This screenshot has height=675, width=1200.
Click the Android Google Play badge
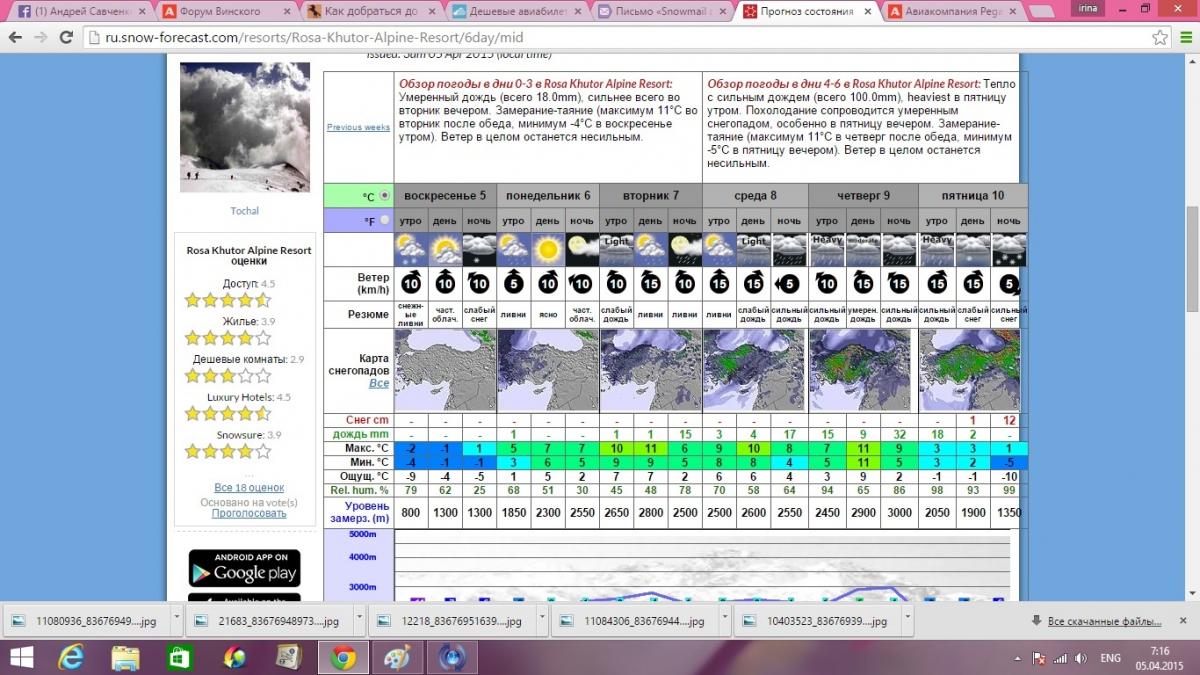pyautogui.click(x=244, y=568)
